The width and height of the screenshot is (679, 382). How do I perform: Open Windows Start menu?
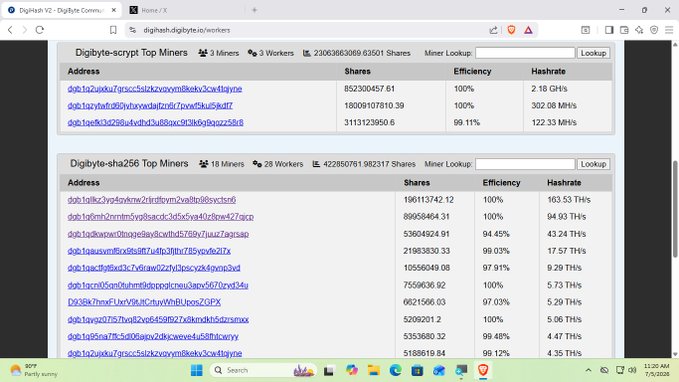(x=197, y=370)
